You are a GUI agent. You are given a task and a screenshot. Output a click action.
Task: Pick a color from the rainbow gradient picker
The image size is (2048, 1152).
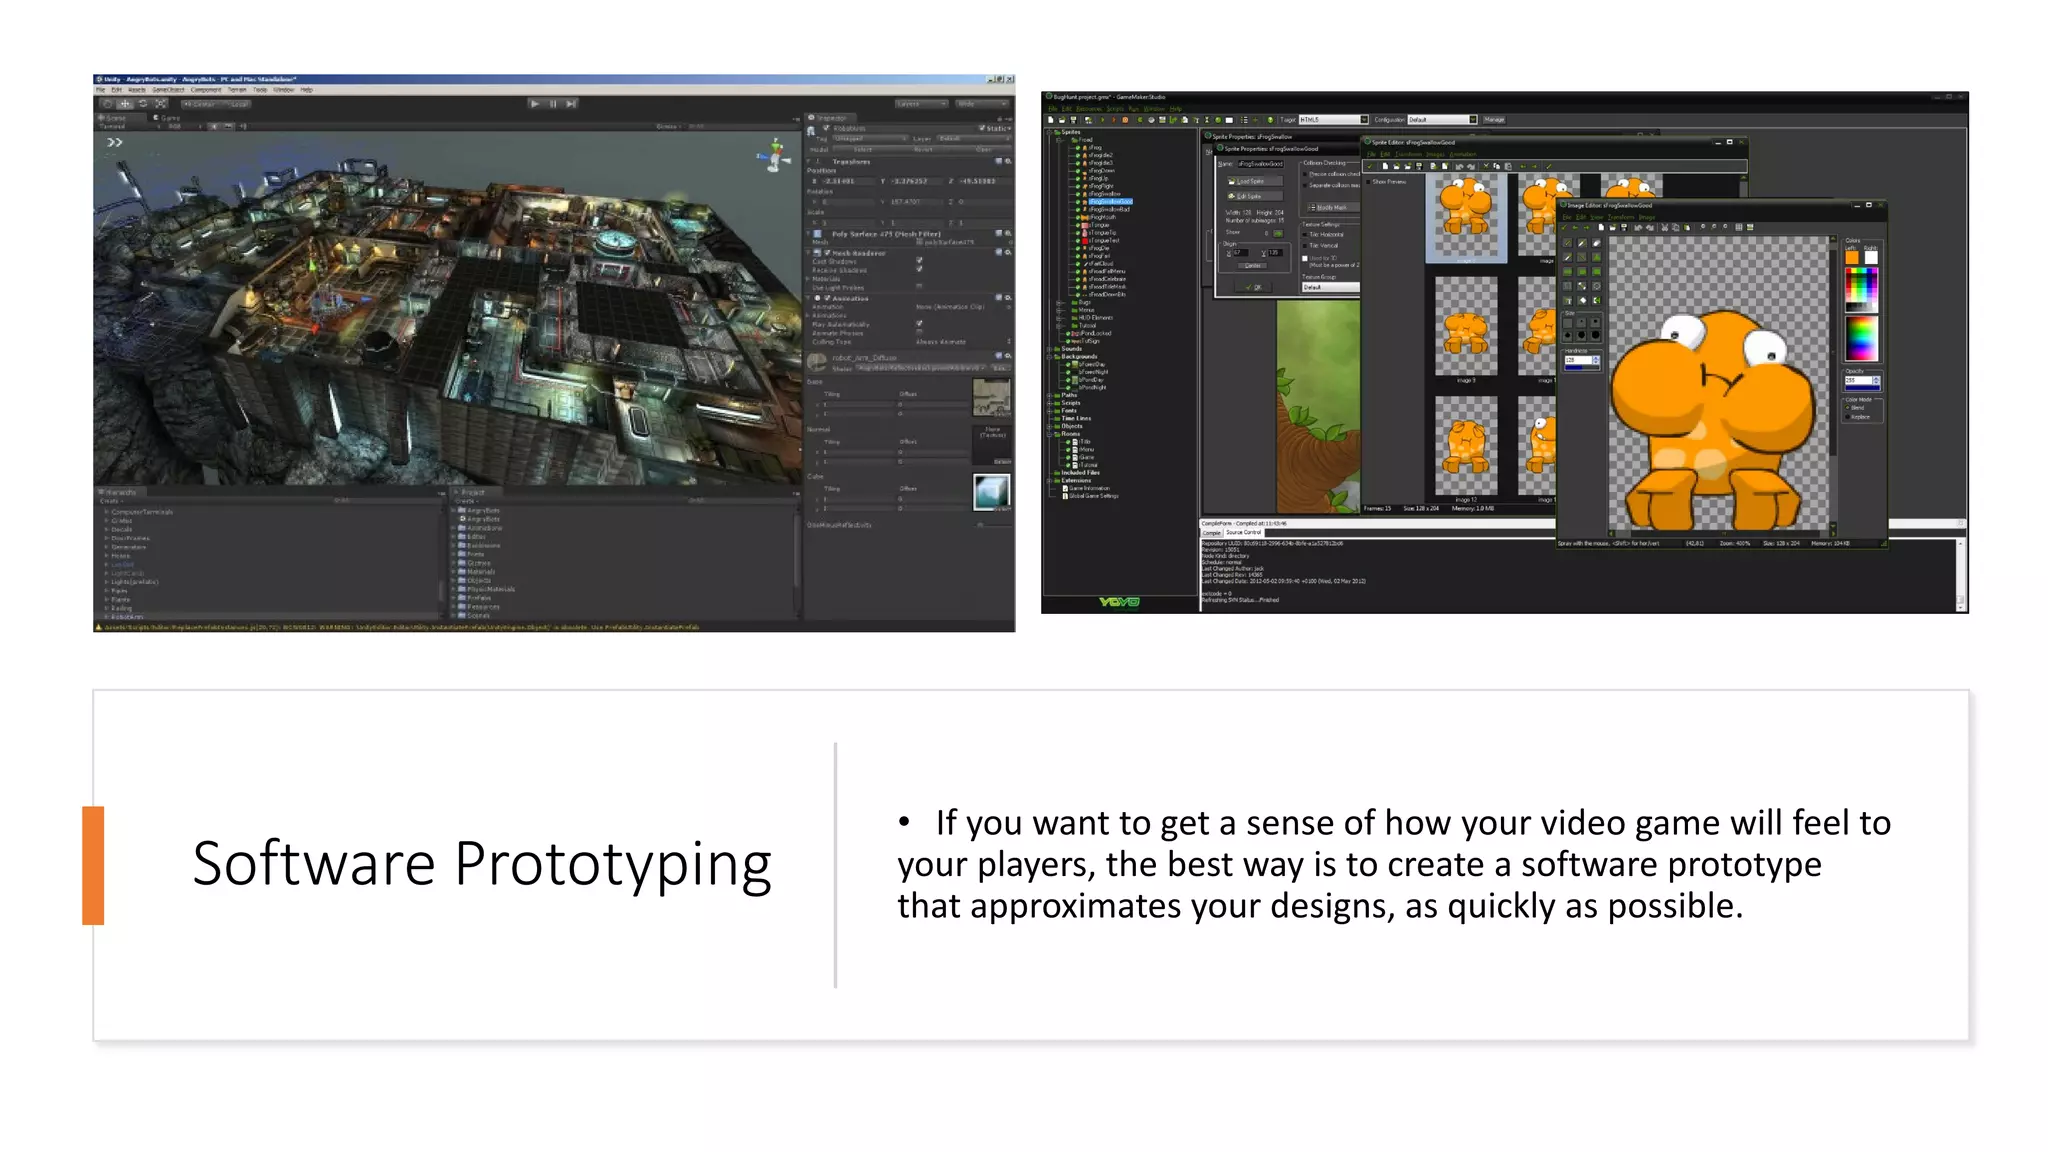[x=1861, y=338]
